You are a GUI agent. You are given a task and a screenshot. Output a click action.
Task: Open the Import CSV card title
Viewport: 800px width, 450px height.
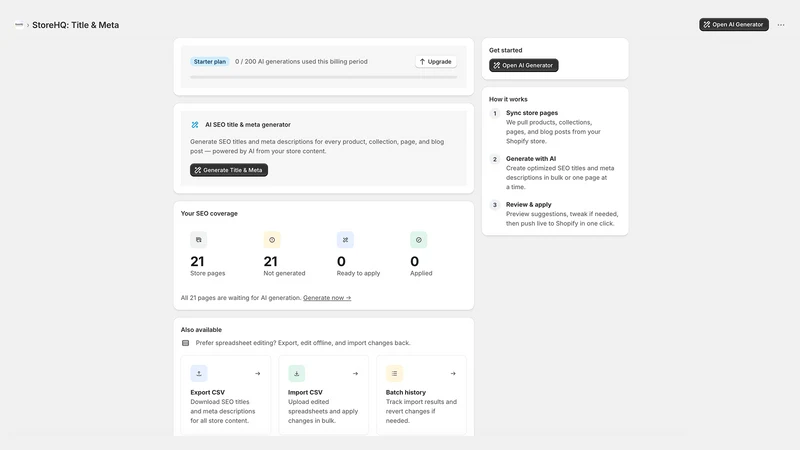pos(305,392)
